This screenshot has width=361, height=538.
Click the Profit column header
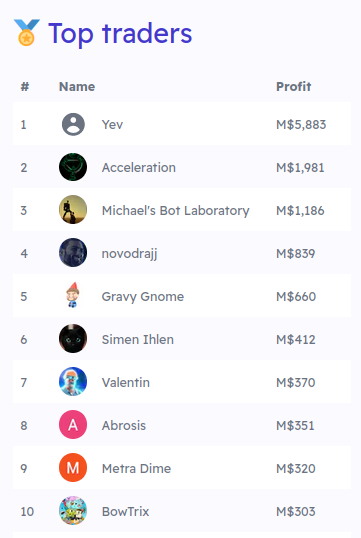point(293,86)
